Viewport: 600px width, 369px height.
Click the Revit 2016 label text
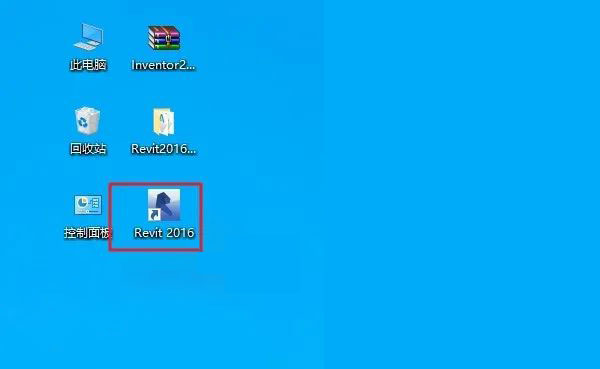point(164,233)
